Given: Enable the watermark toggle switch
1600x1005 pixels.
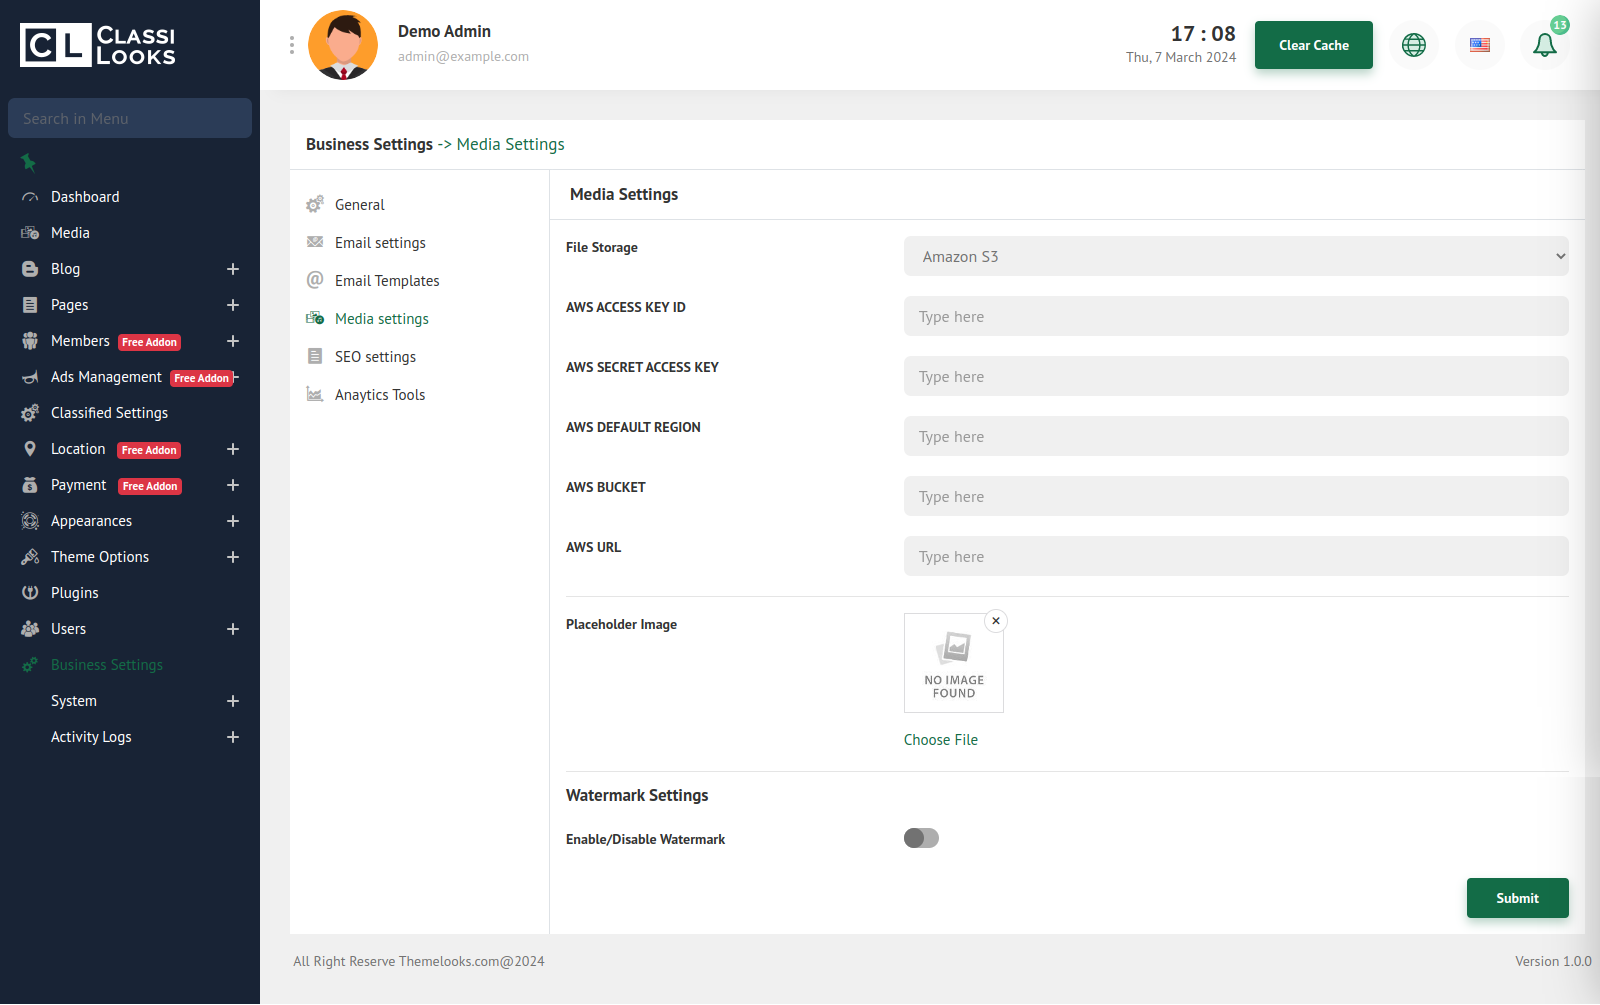Looking at the screenshot, I should click(921, 838).
